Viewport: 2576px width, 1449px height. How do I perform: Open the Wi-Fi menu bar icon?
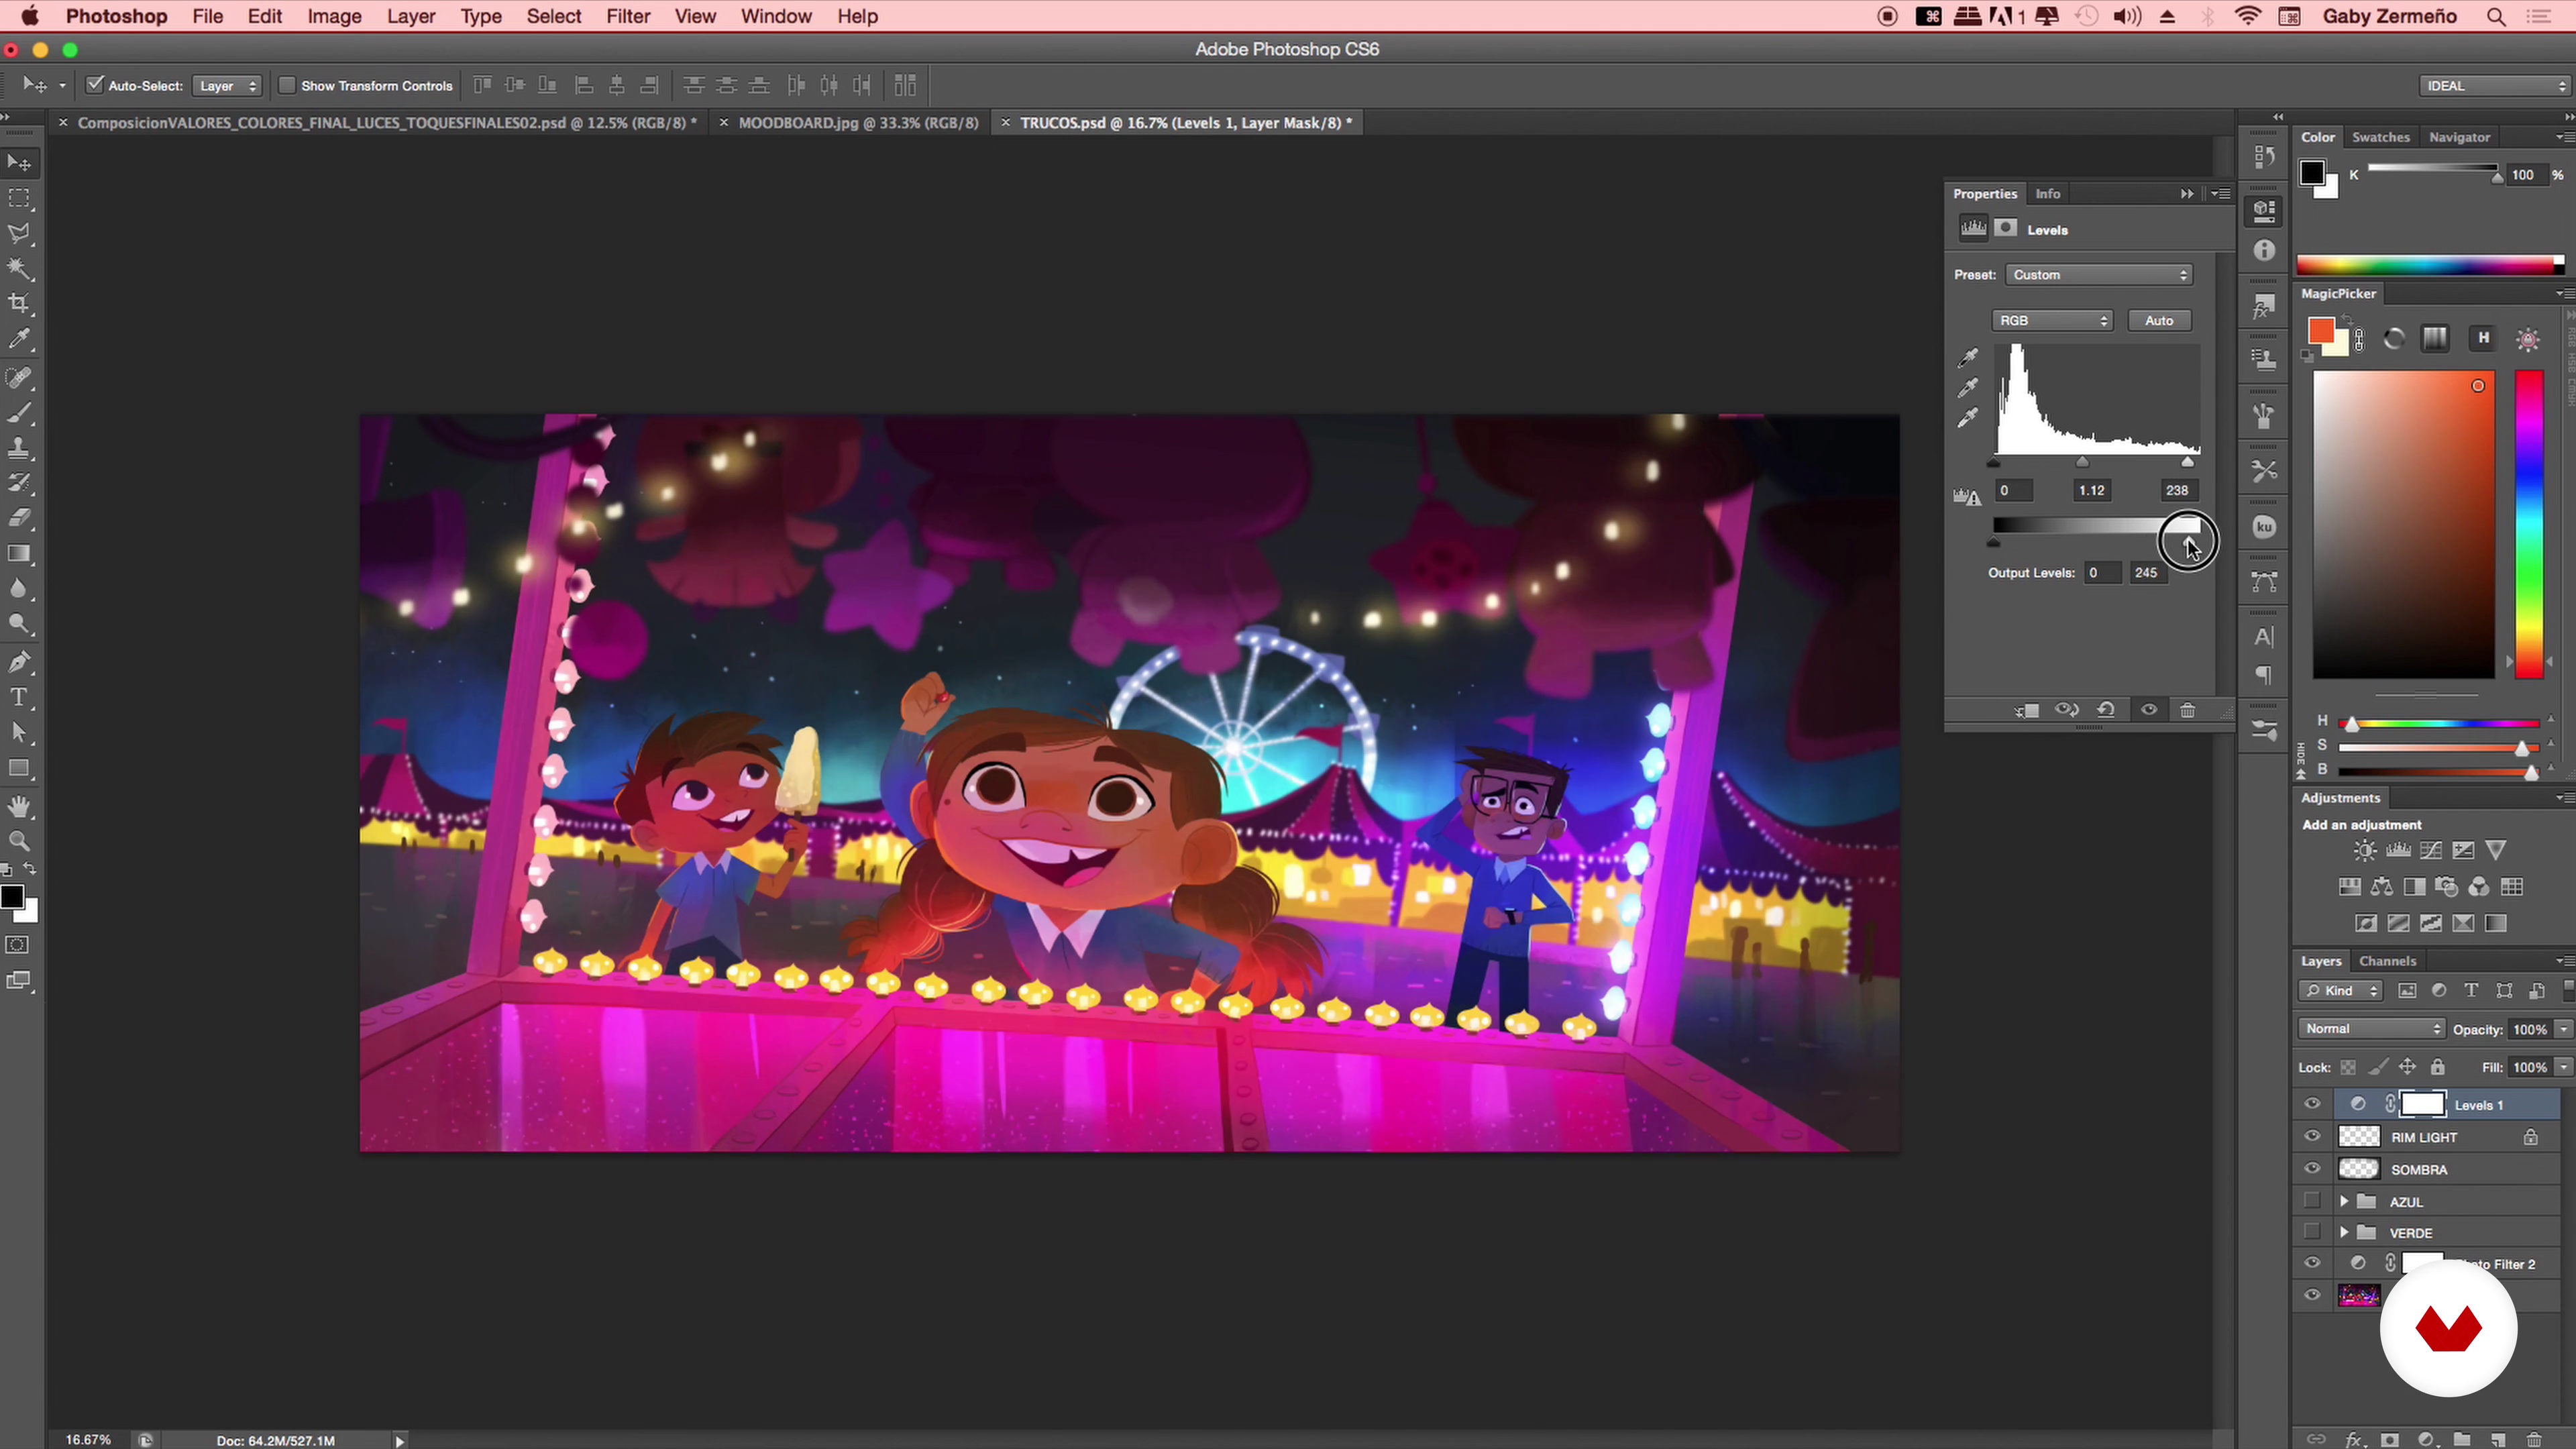[x=2247, y=17]
